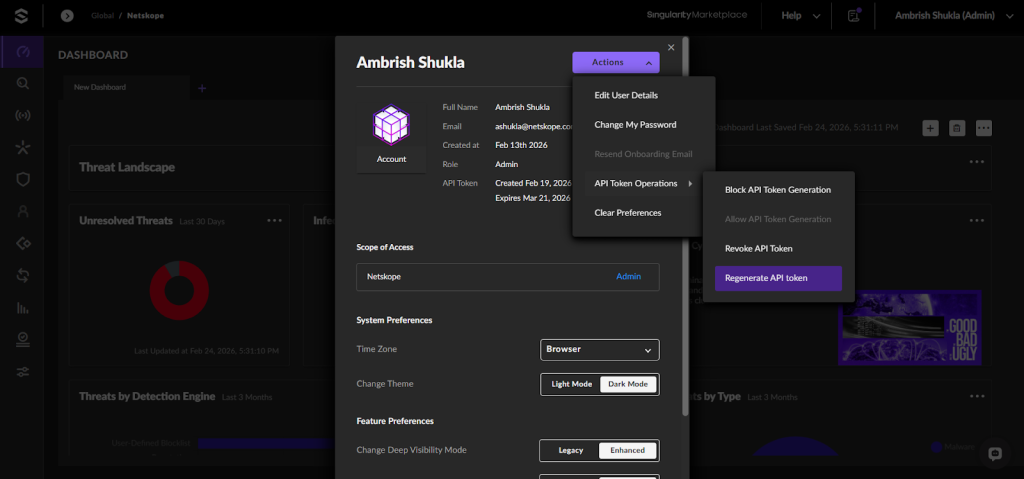The width and height of the screenshot is (1024, 479).
Task: Open the user person icon in sidebar
Action: [23, 212]
